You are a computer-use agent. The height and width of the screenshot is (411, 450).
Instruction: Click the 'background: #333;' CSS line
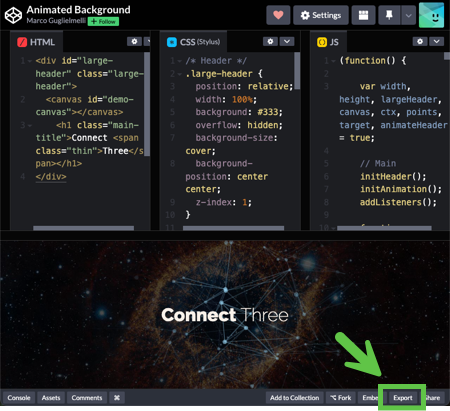[239, 112]
